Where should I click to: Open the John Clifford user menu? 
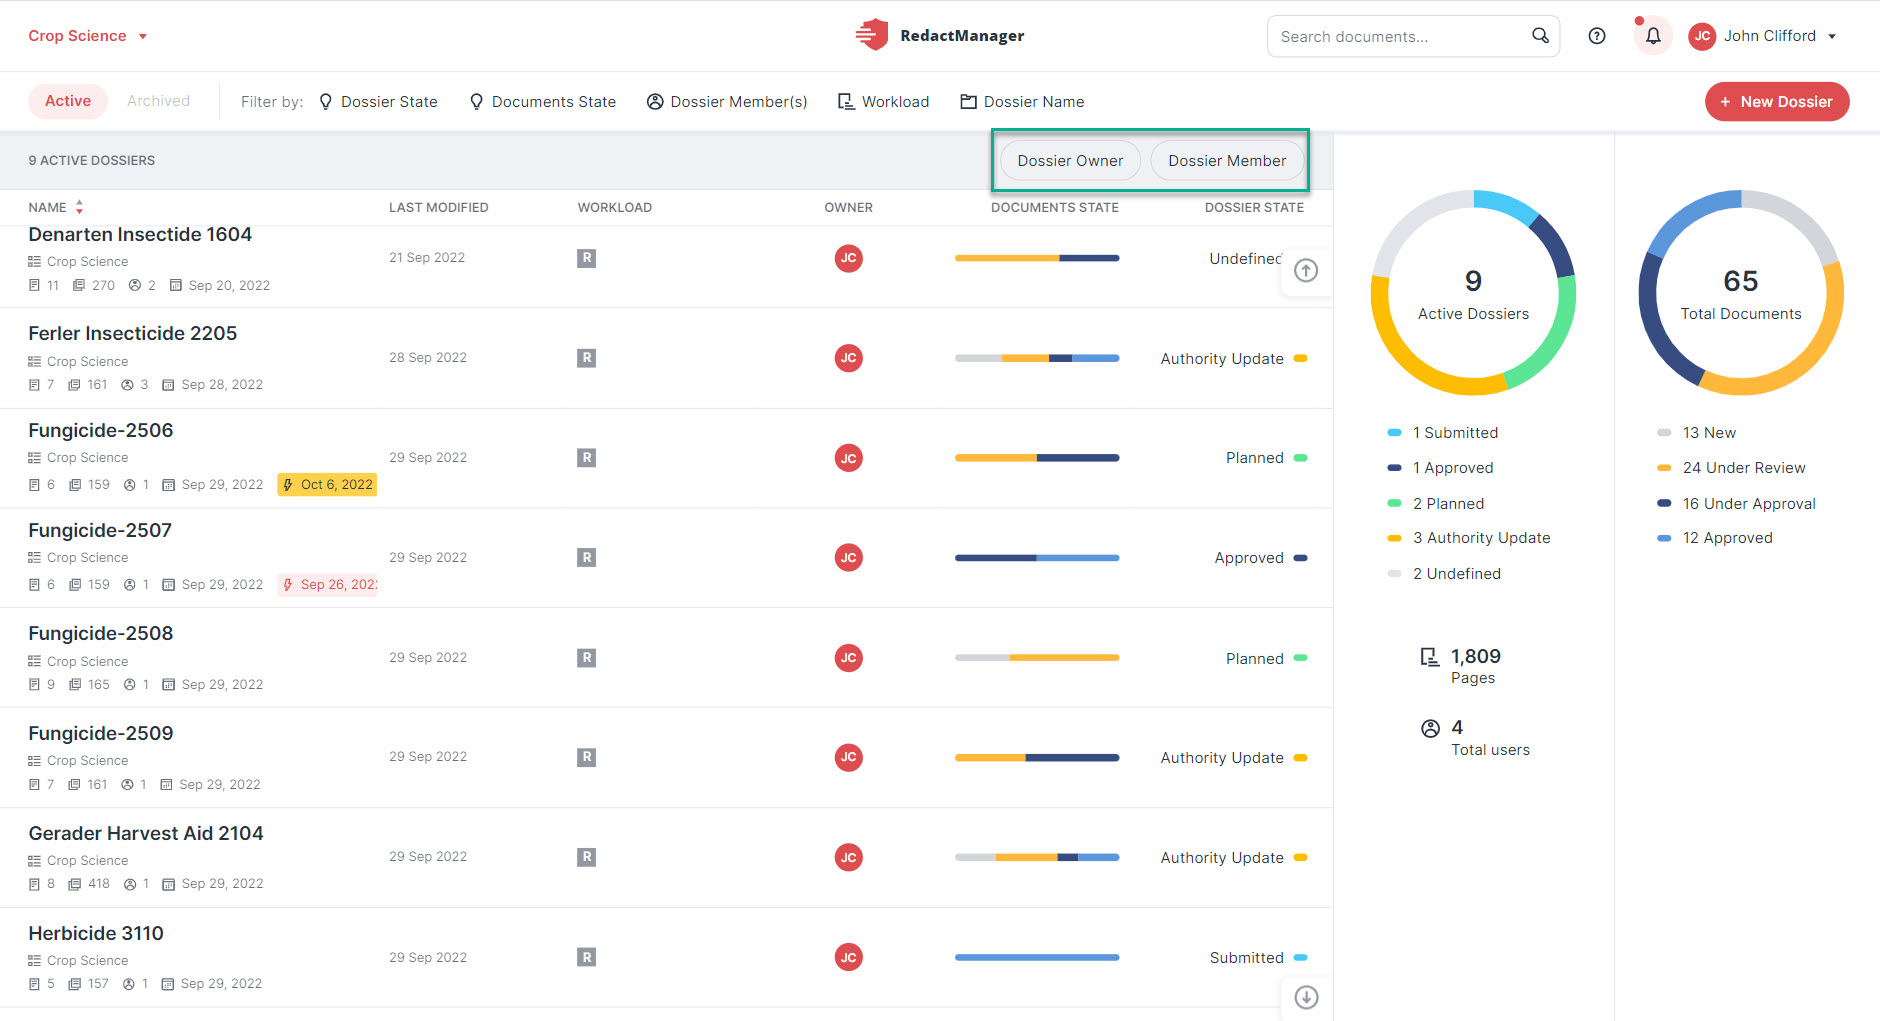tap(1763, 36)
